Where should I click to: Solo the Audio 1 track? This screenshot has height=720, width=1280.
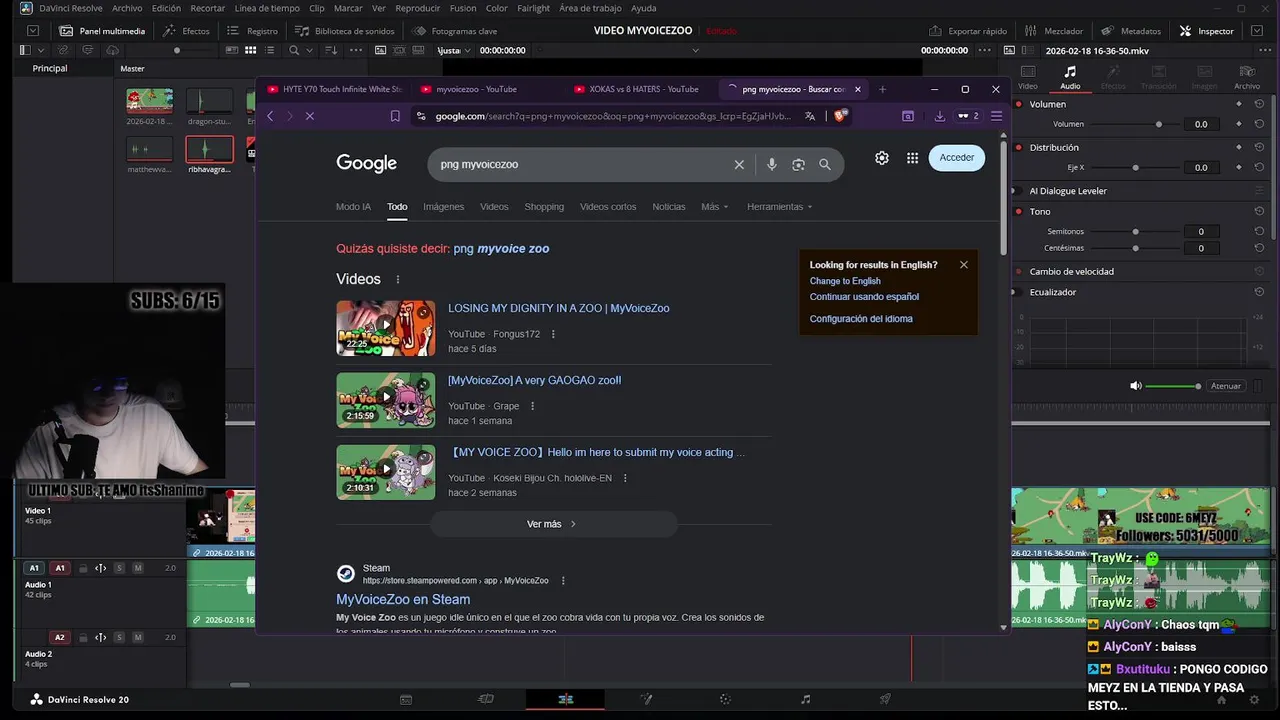pos(119,568)
